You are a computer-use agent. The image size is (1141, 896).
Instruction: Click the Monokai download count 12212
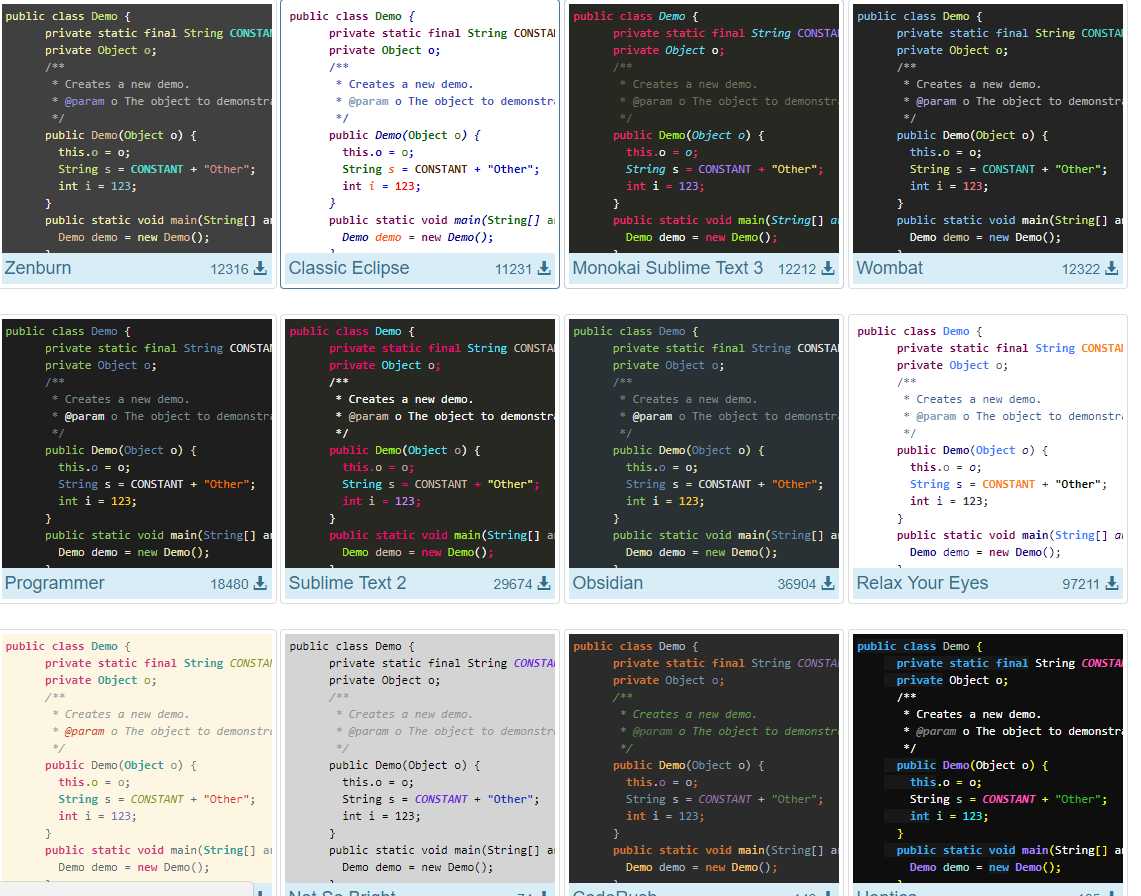(797, 269)
